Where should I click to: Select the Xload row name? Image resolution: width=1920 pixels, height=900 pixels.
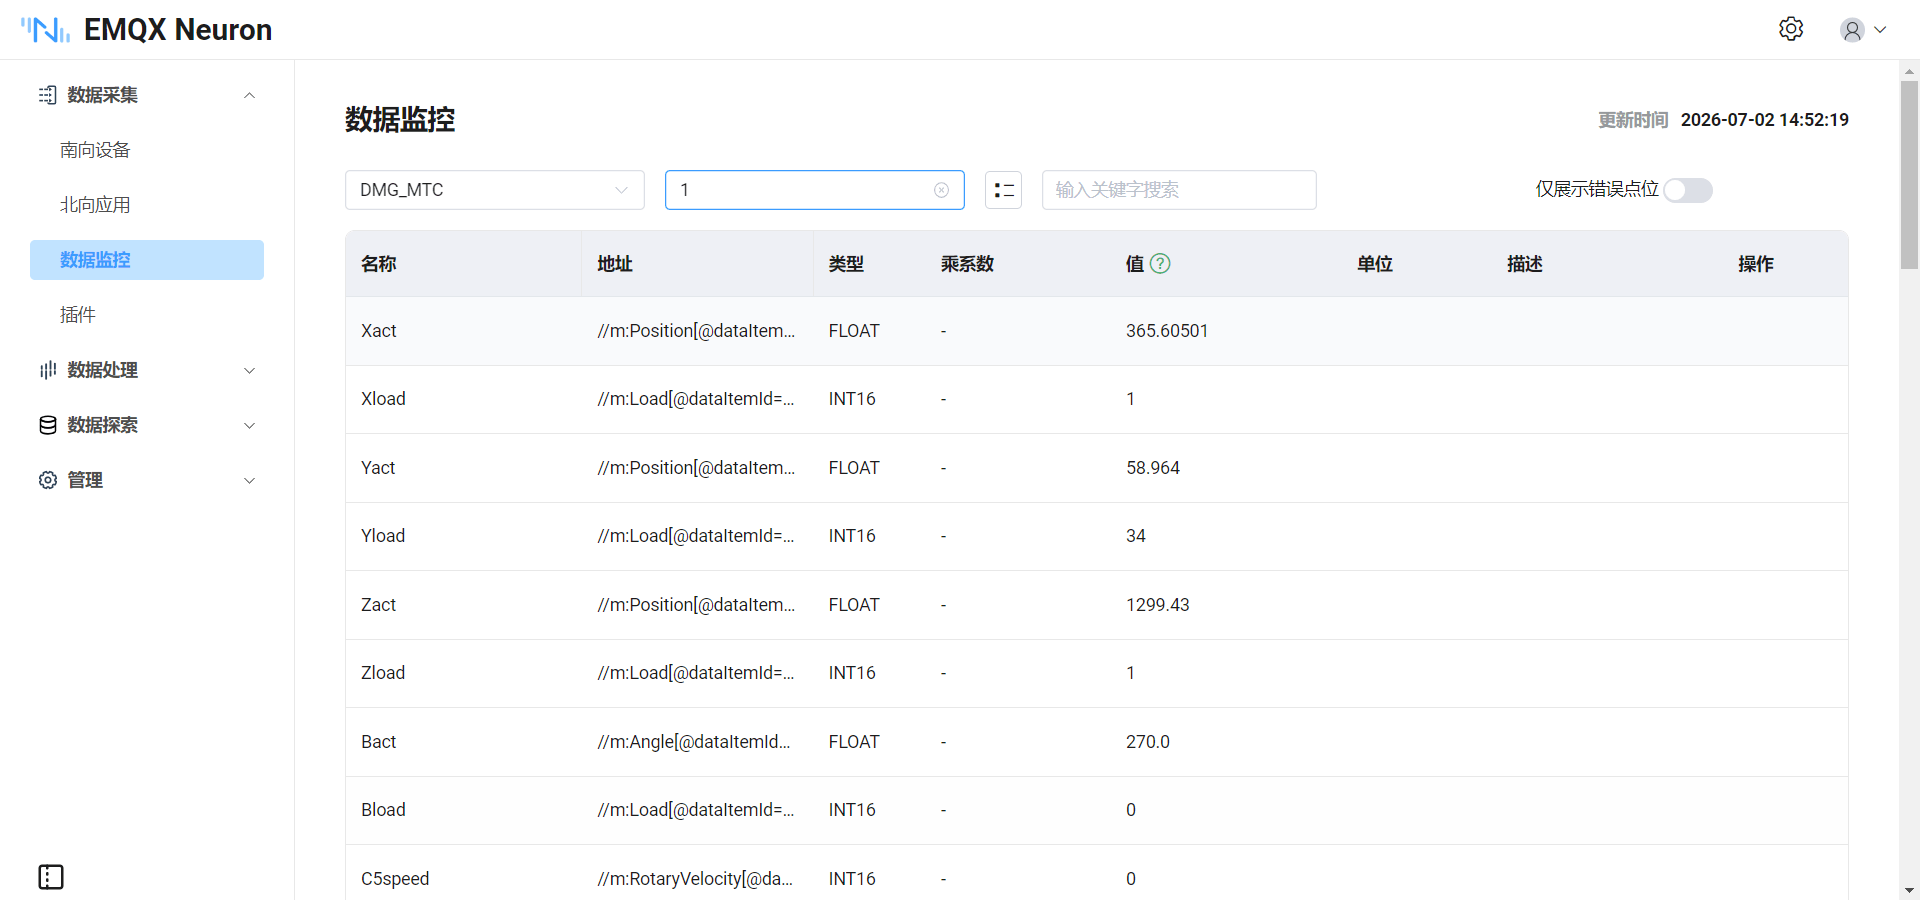click(x=383, y=399)
